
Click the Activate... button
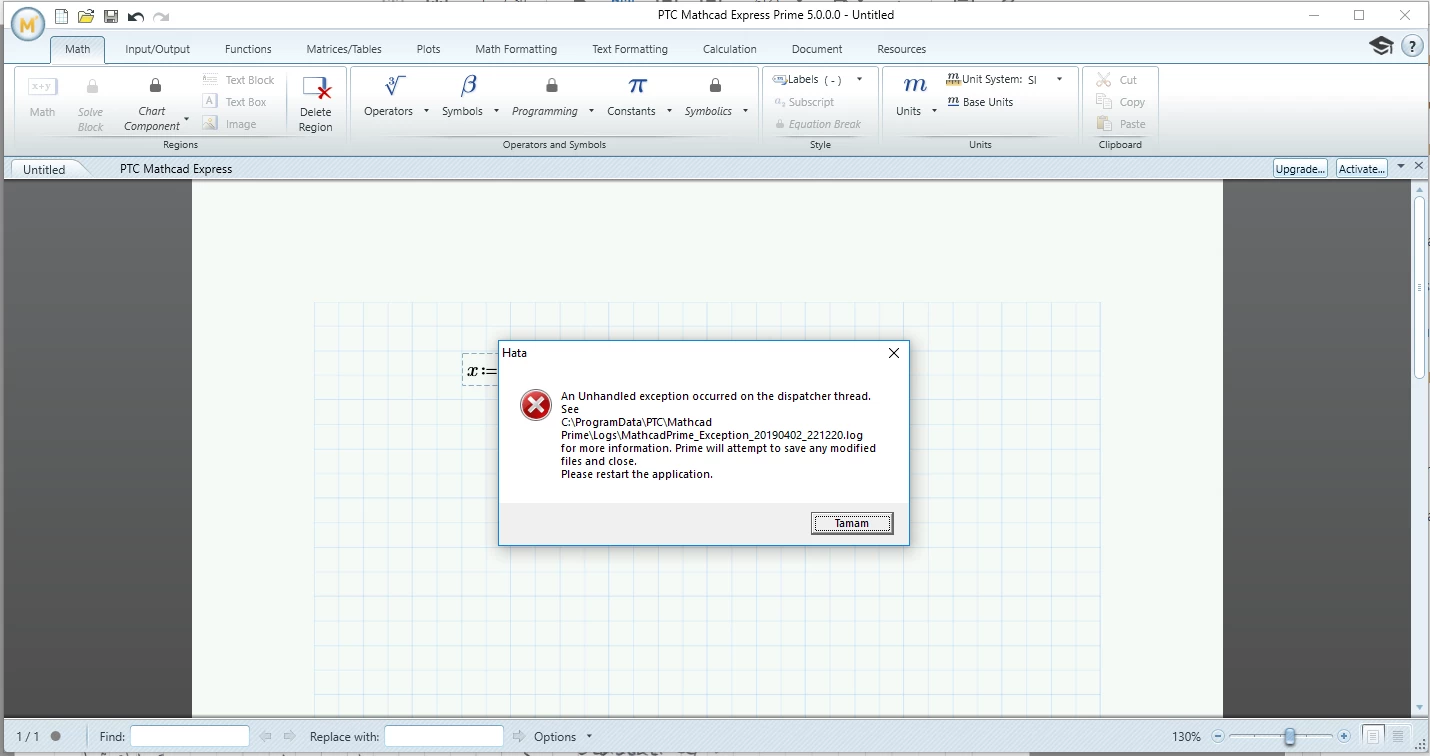(x=1362, y=168)
